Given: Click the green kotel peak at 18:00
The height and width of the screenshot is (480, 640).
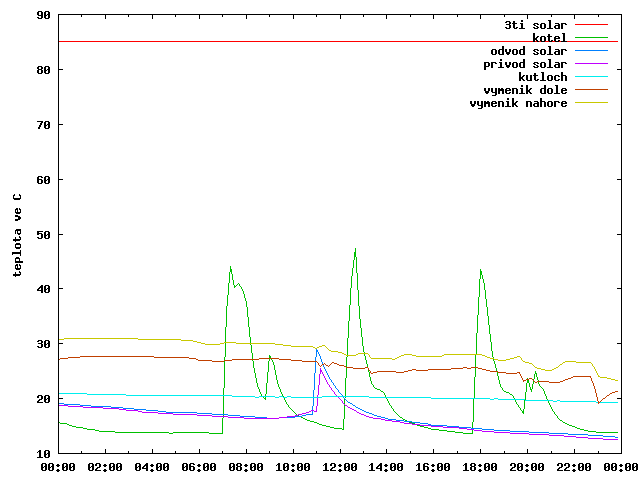Looking at the screenshot, I should tap(481, 270).
